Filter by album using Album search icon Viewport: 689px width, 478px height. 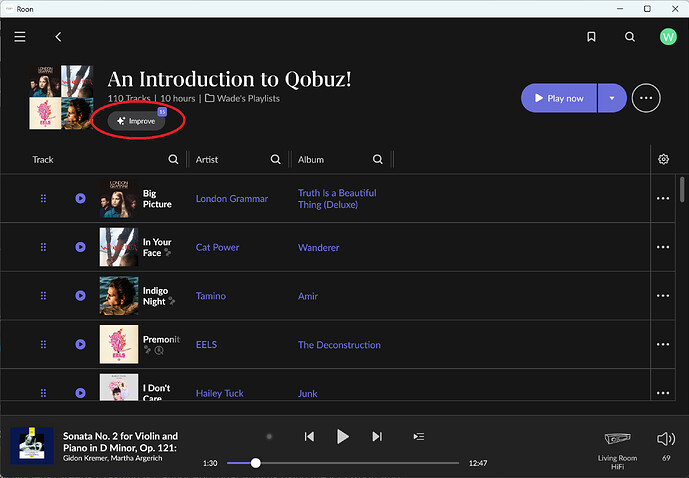click(377, 159)
